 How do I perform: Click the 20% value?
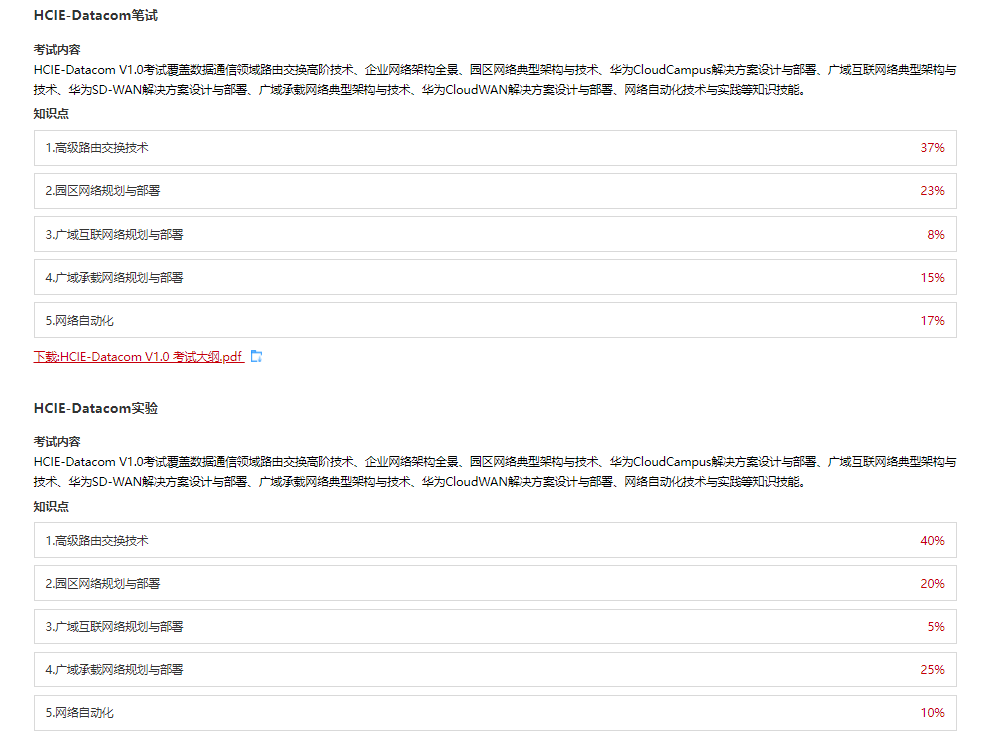pyautogui.click(x=932, y=584)
